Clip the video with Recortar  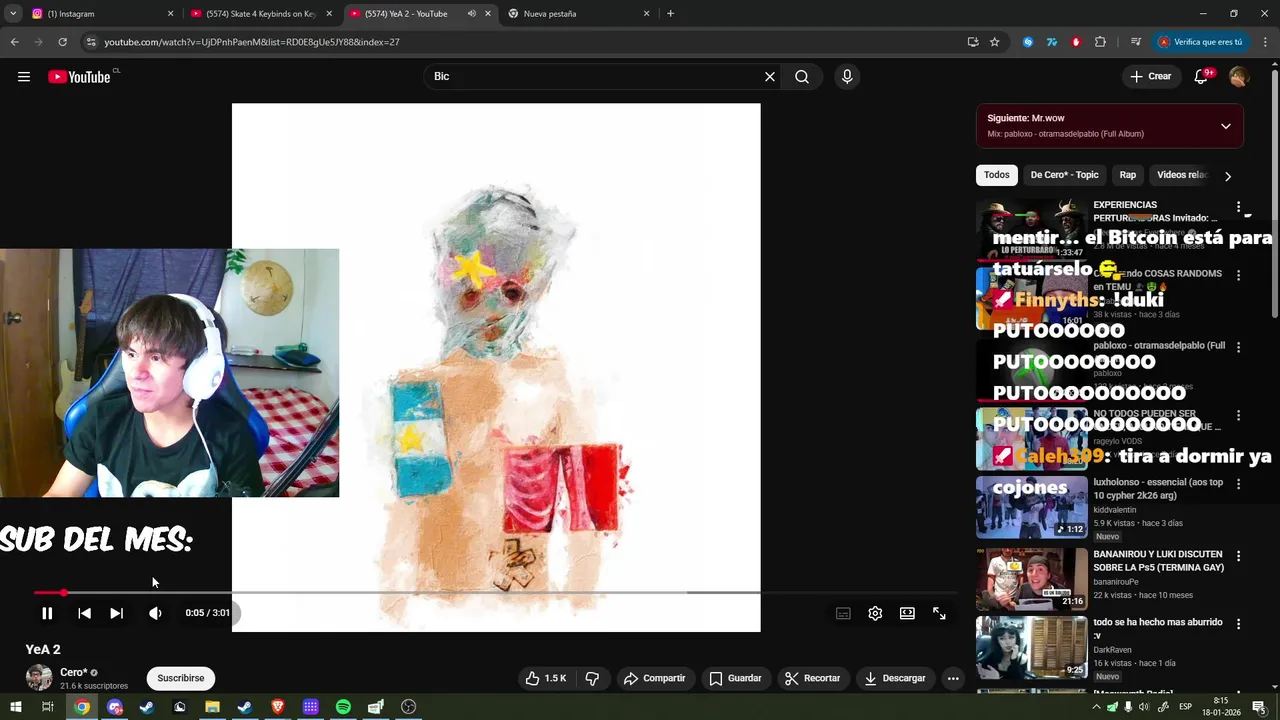click(x=812, y=678)
